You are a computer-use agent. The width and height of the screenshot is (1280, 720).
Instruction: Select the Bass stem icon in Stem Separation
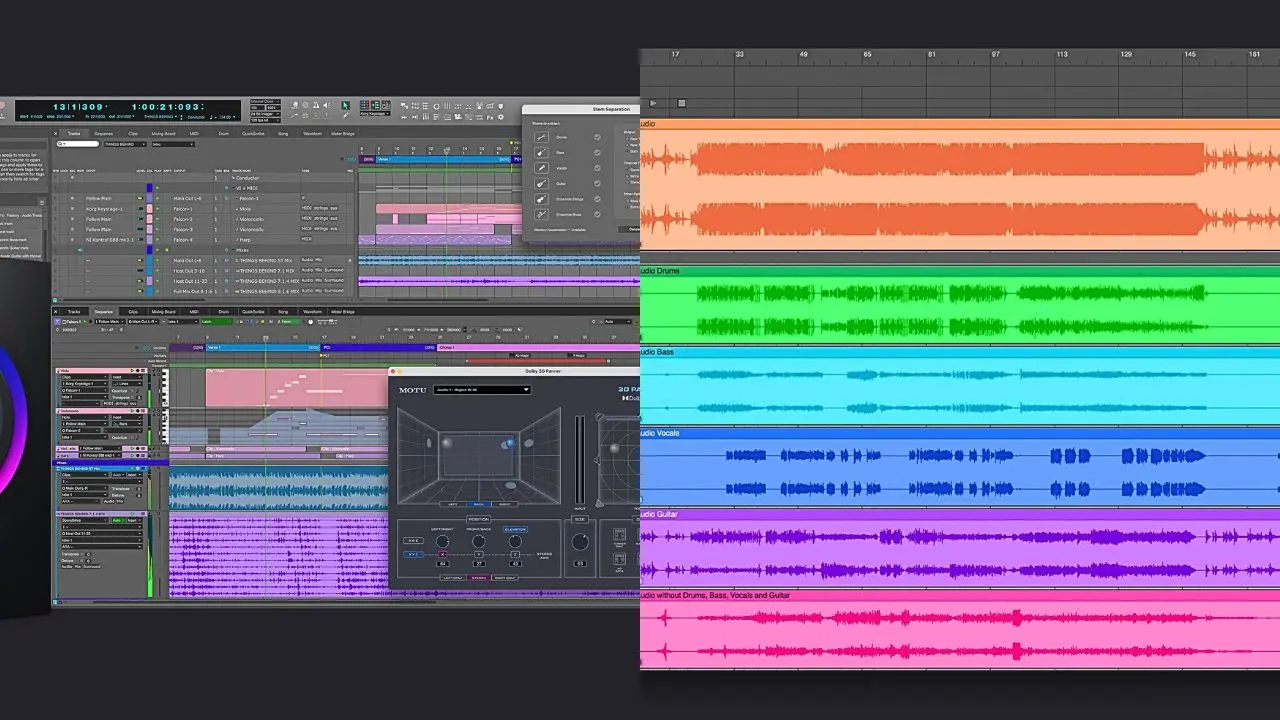541,153
